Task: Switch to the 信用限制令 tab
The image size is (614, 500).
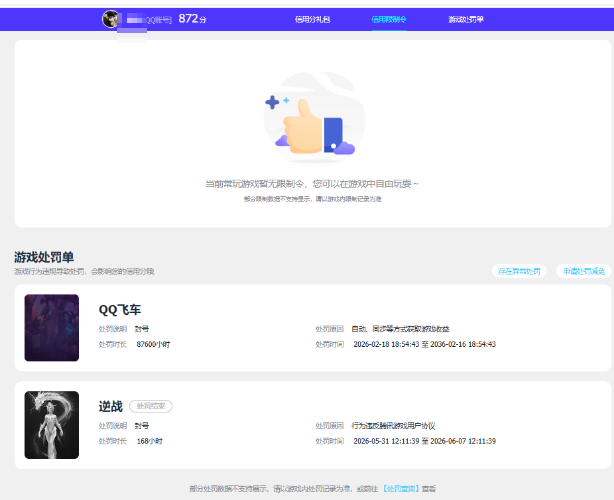Action: 388,19
